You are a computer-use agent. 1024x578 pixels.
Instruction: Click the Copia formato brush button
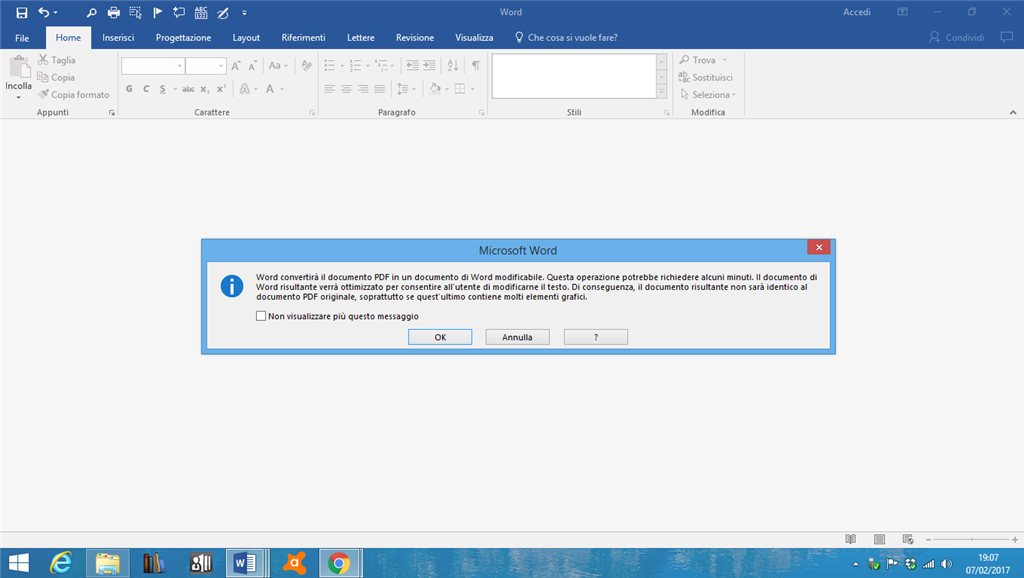click(x=73, y=95)
